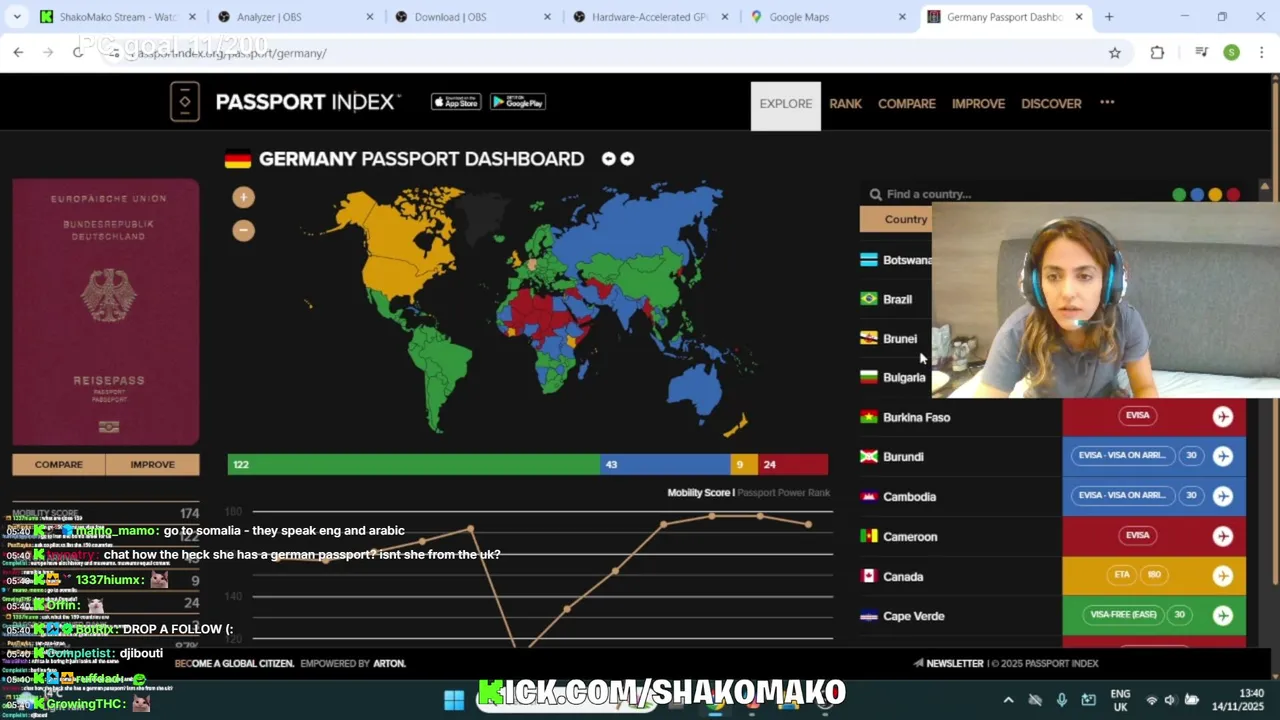Zoom in on the world map
Image resolution: width=1280 pixels, height=720 pixels.
click(x=243, y=197)
